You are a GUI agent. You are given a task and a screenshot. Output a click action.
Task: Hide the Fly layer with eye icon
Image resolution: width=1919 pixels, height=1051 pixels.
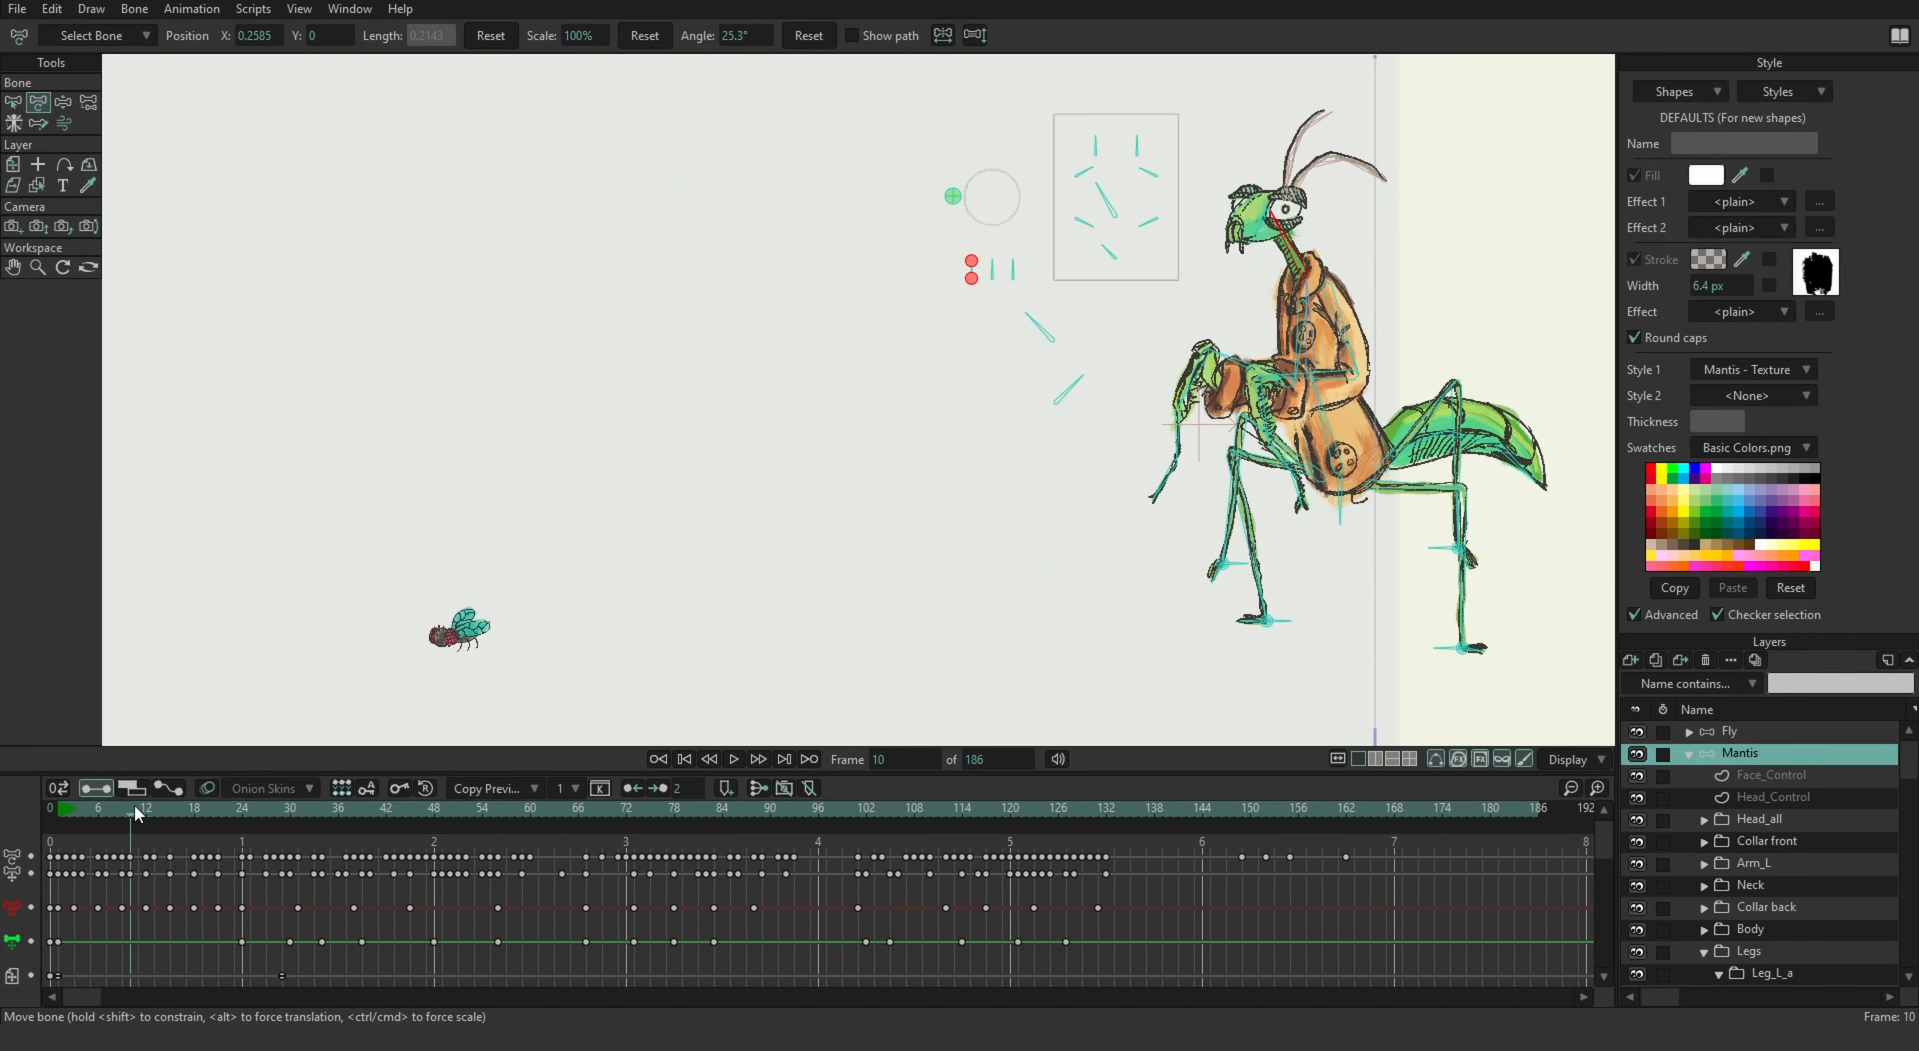(1636, 732)
